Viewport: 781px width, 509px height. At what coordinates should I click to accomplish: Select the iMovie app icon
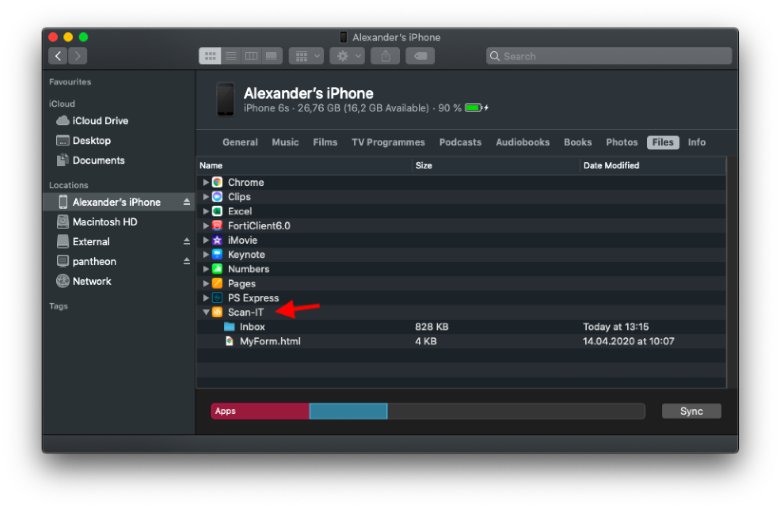click(217, 240)
